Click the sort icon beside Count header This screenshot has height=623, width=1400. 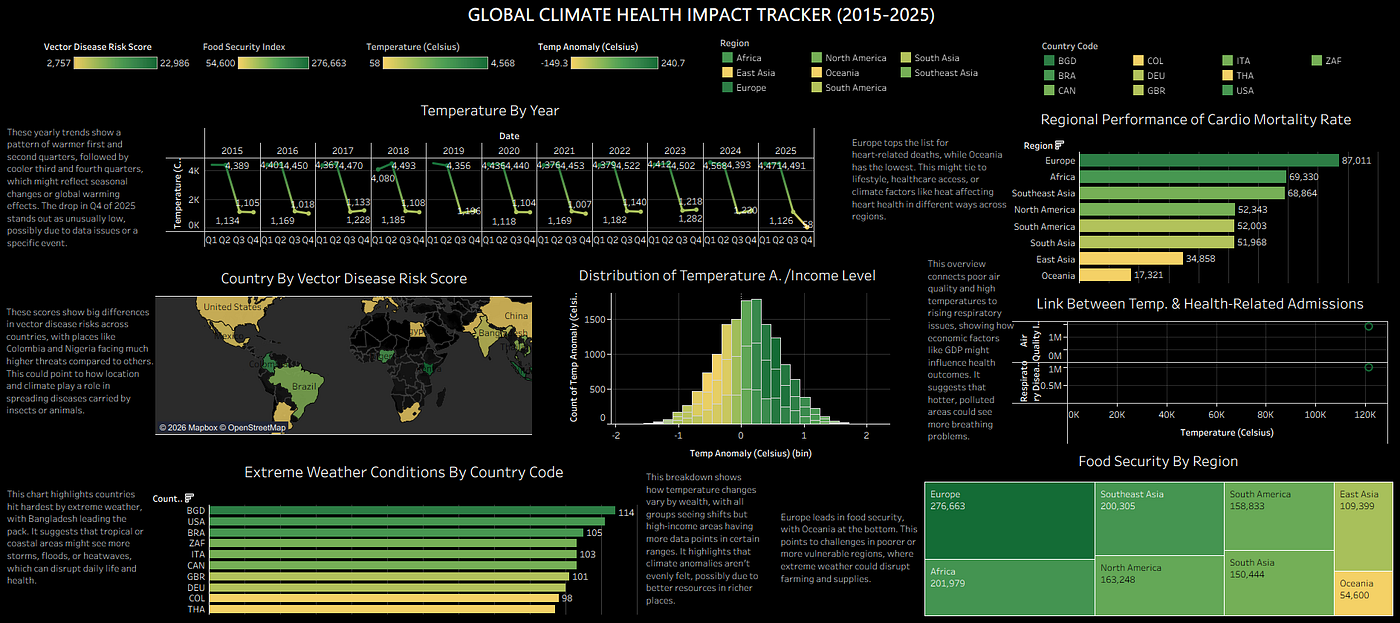tap(189, 497)
